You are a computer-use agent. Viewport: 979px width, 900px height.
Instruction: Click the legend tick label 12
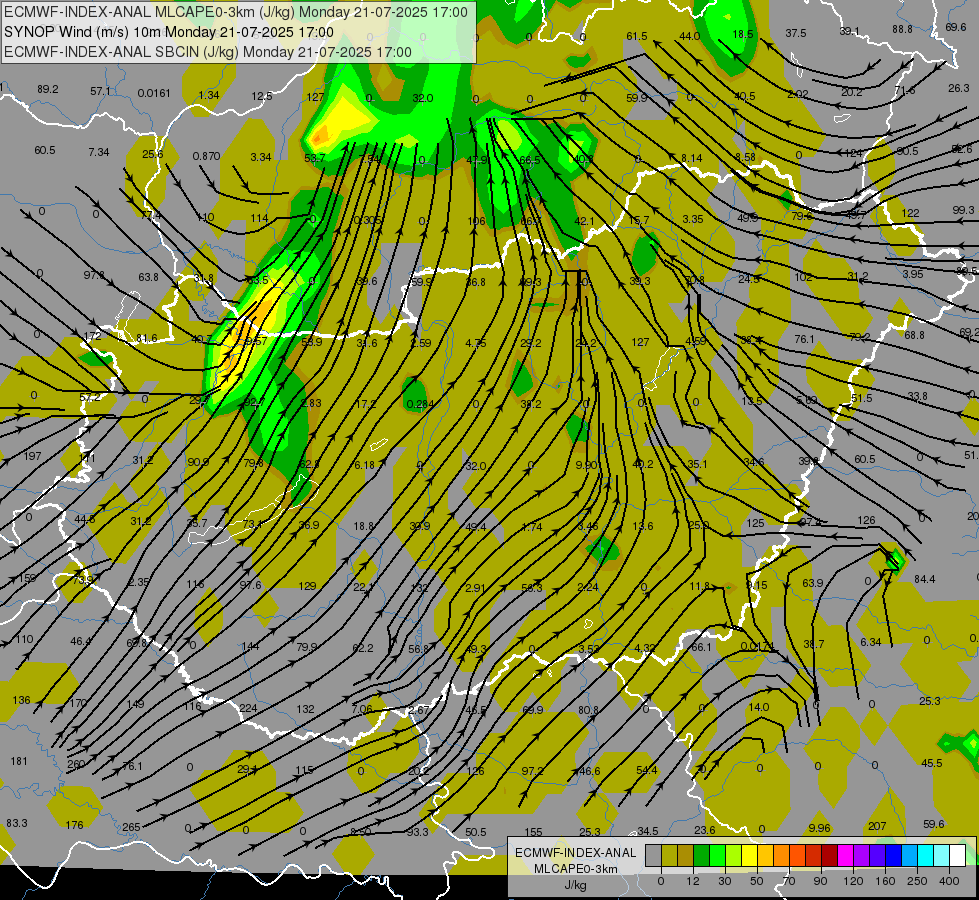(693, 881)
